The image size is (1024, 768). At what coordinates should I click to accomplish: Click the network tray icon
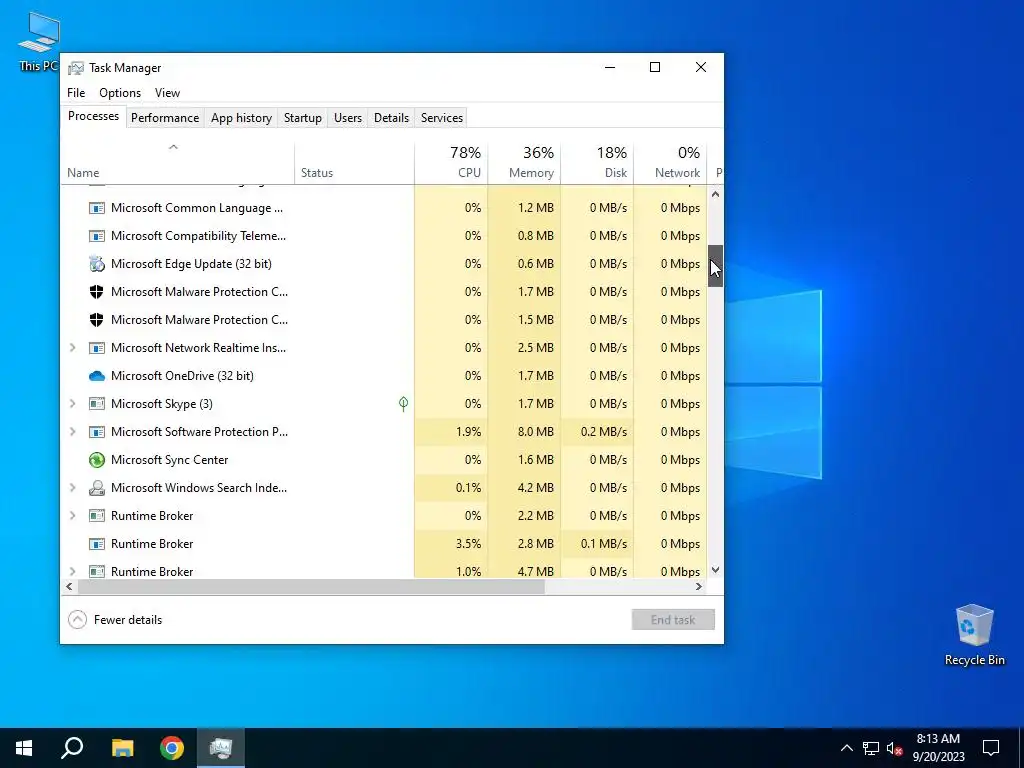(871, 748)
